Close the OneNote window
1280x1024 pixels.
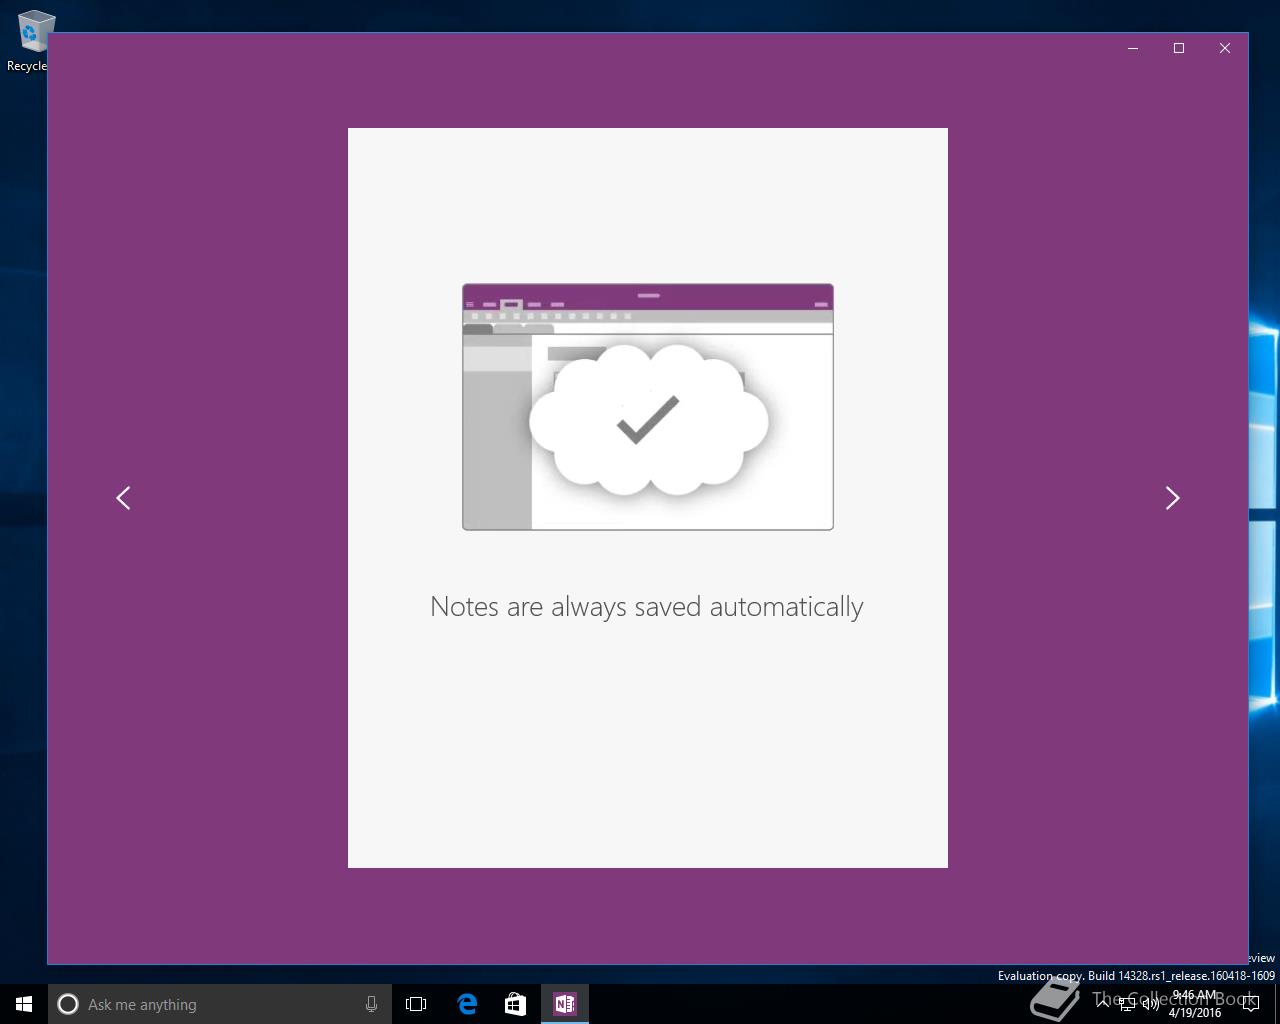click(x=1225, y=48)
